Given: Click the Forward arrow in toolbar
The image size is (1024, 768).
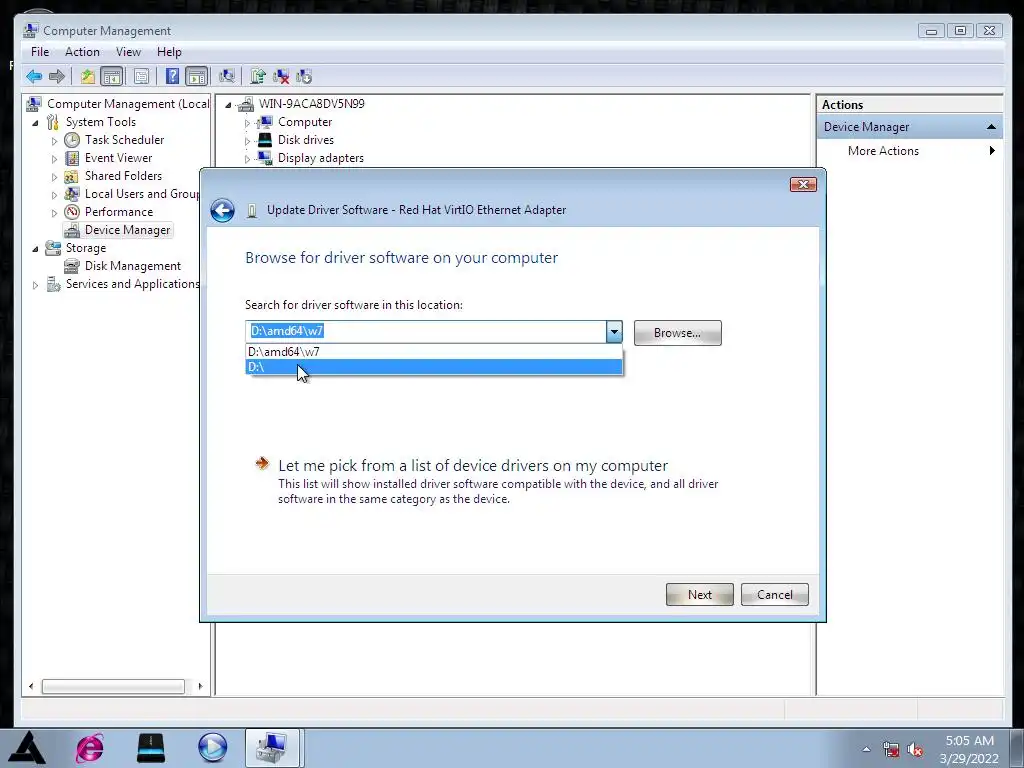Looking at the screenshot, I should tap(57, 76).
